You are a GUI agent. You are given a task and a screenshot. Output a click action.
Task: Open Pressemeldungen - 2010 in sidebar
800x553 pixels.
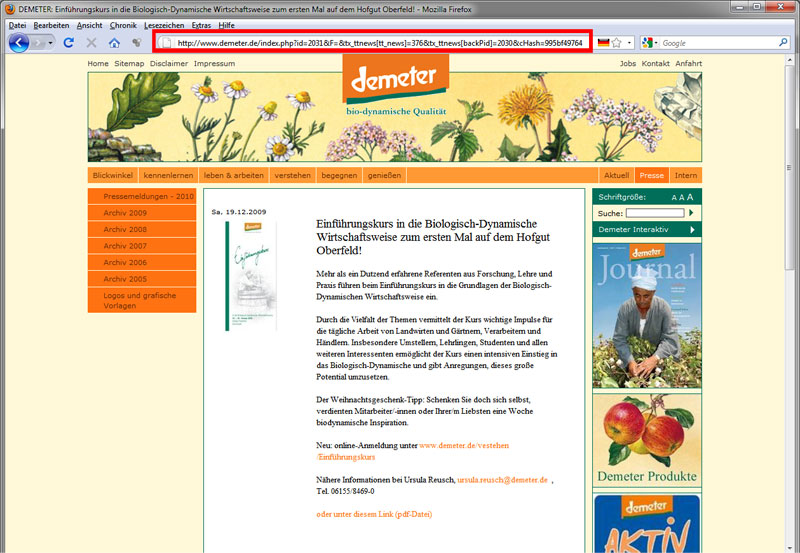pyautogui.click(x=142, y=196)
